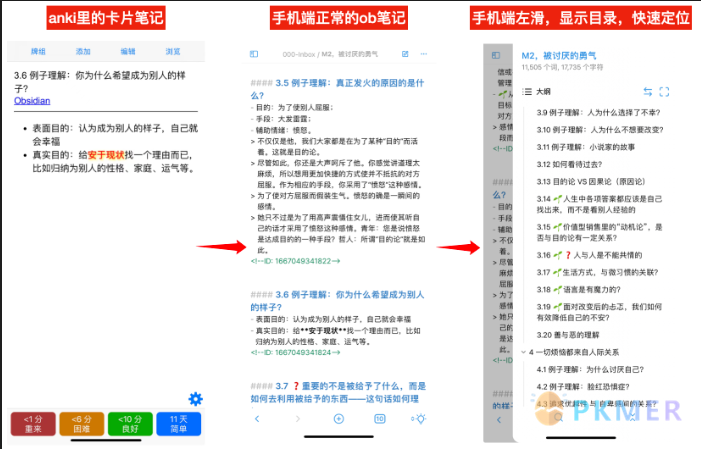The image size is (701, 449).
Task: Click sidebar toggle icon in right phone
Action: click(496, 55)
